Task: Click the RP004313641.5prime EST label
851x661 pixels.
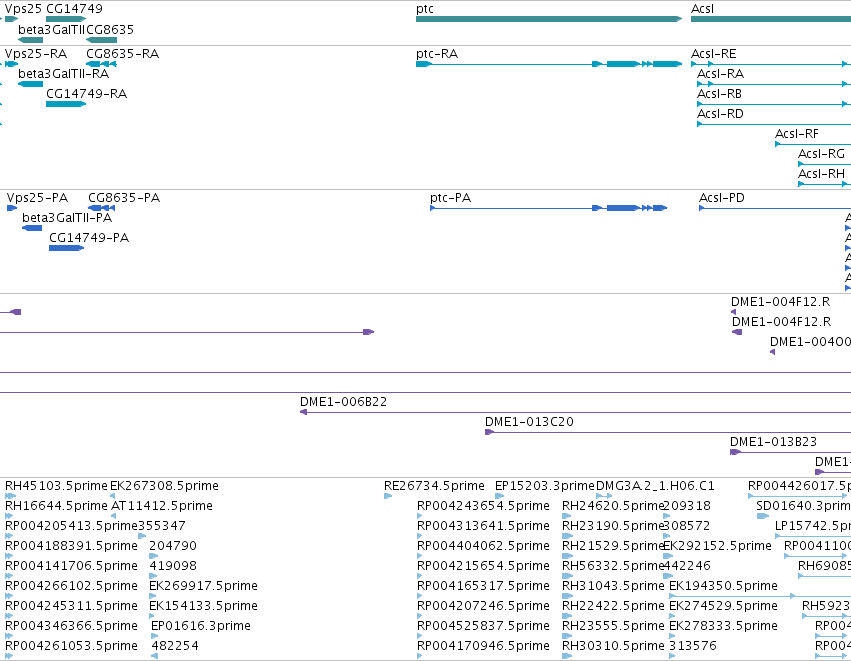Action: 484,526
